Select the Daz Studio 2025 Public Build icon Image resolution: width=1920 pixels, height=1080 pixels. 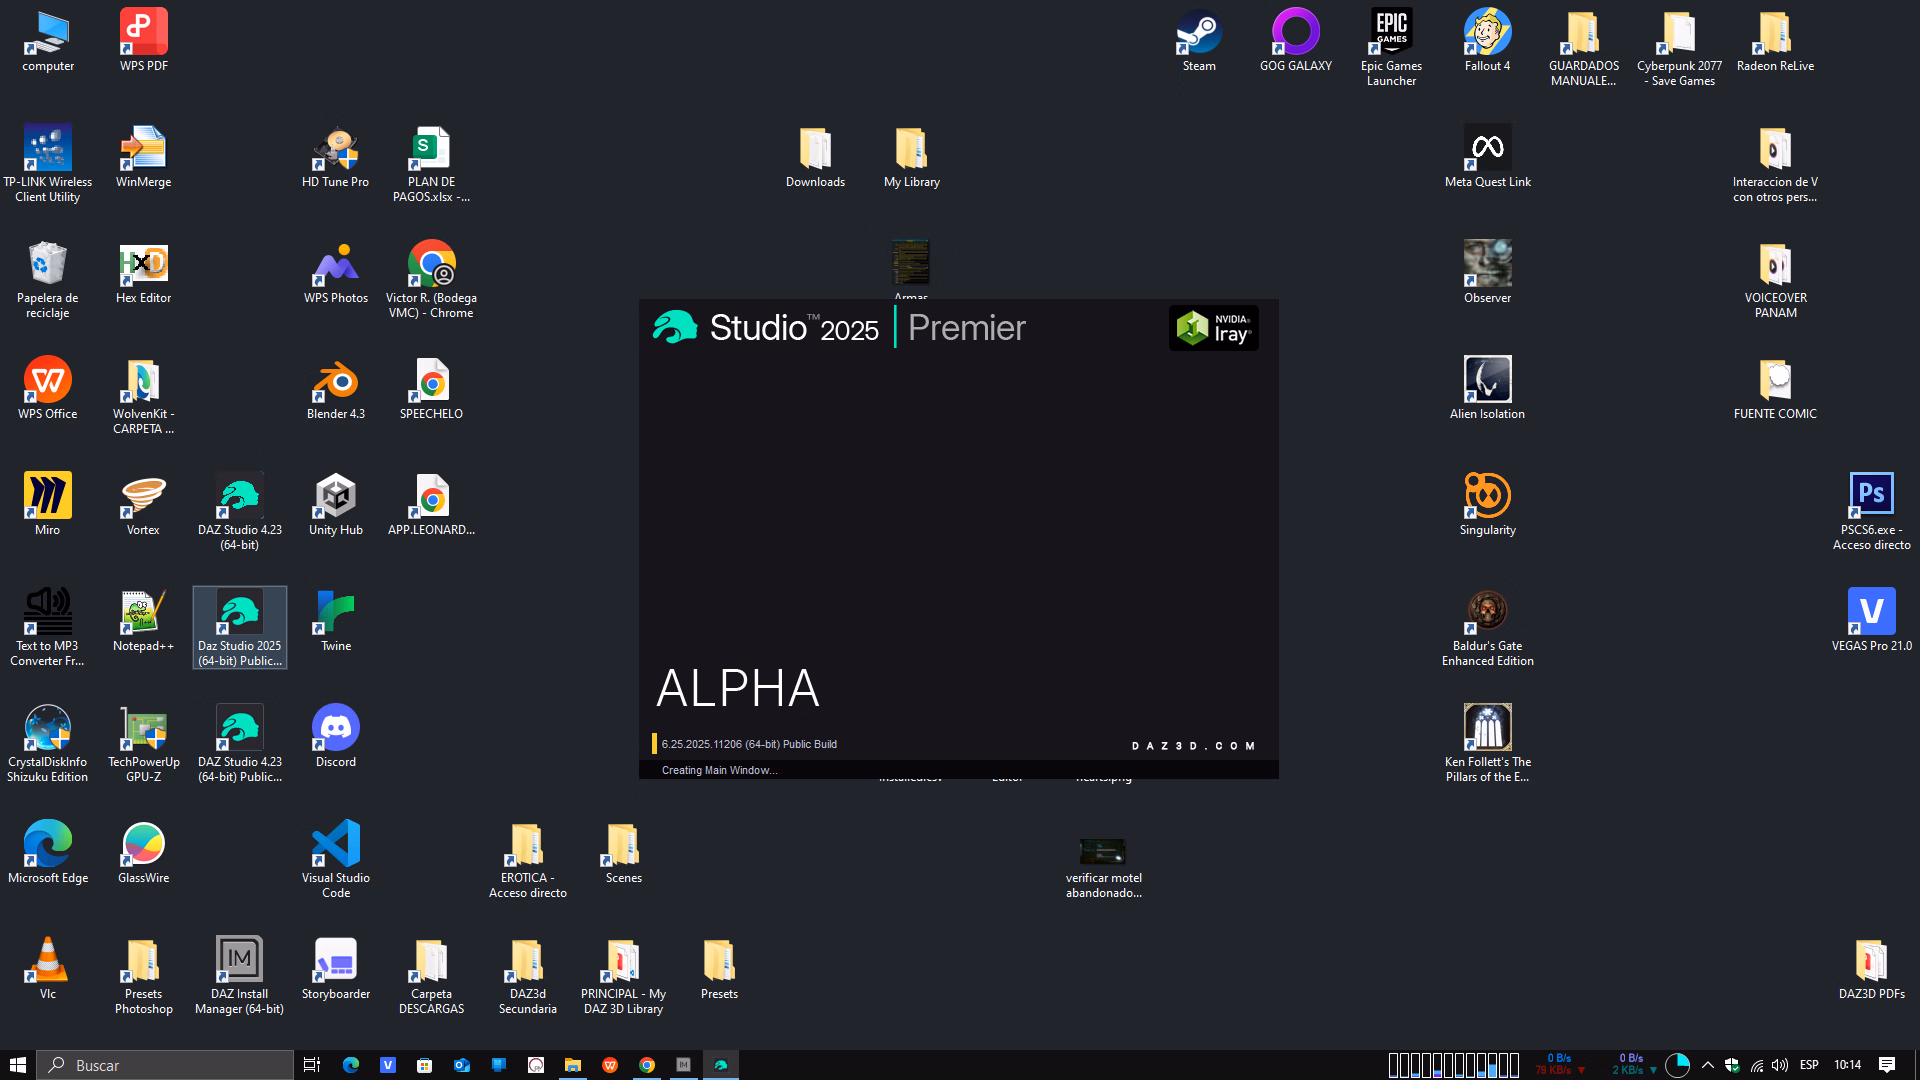tap(239, 613)
